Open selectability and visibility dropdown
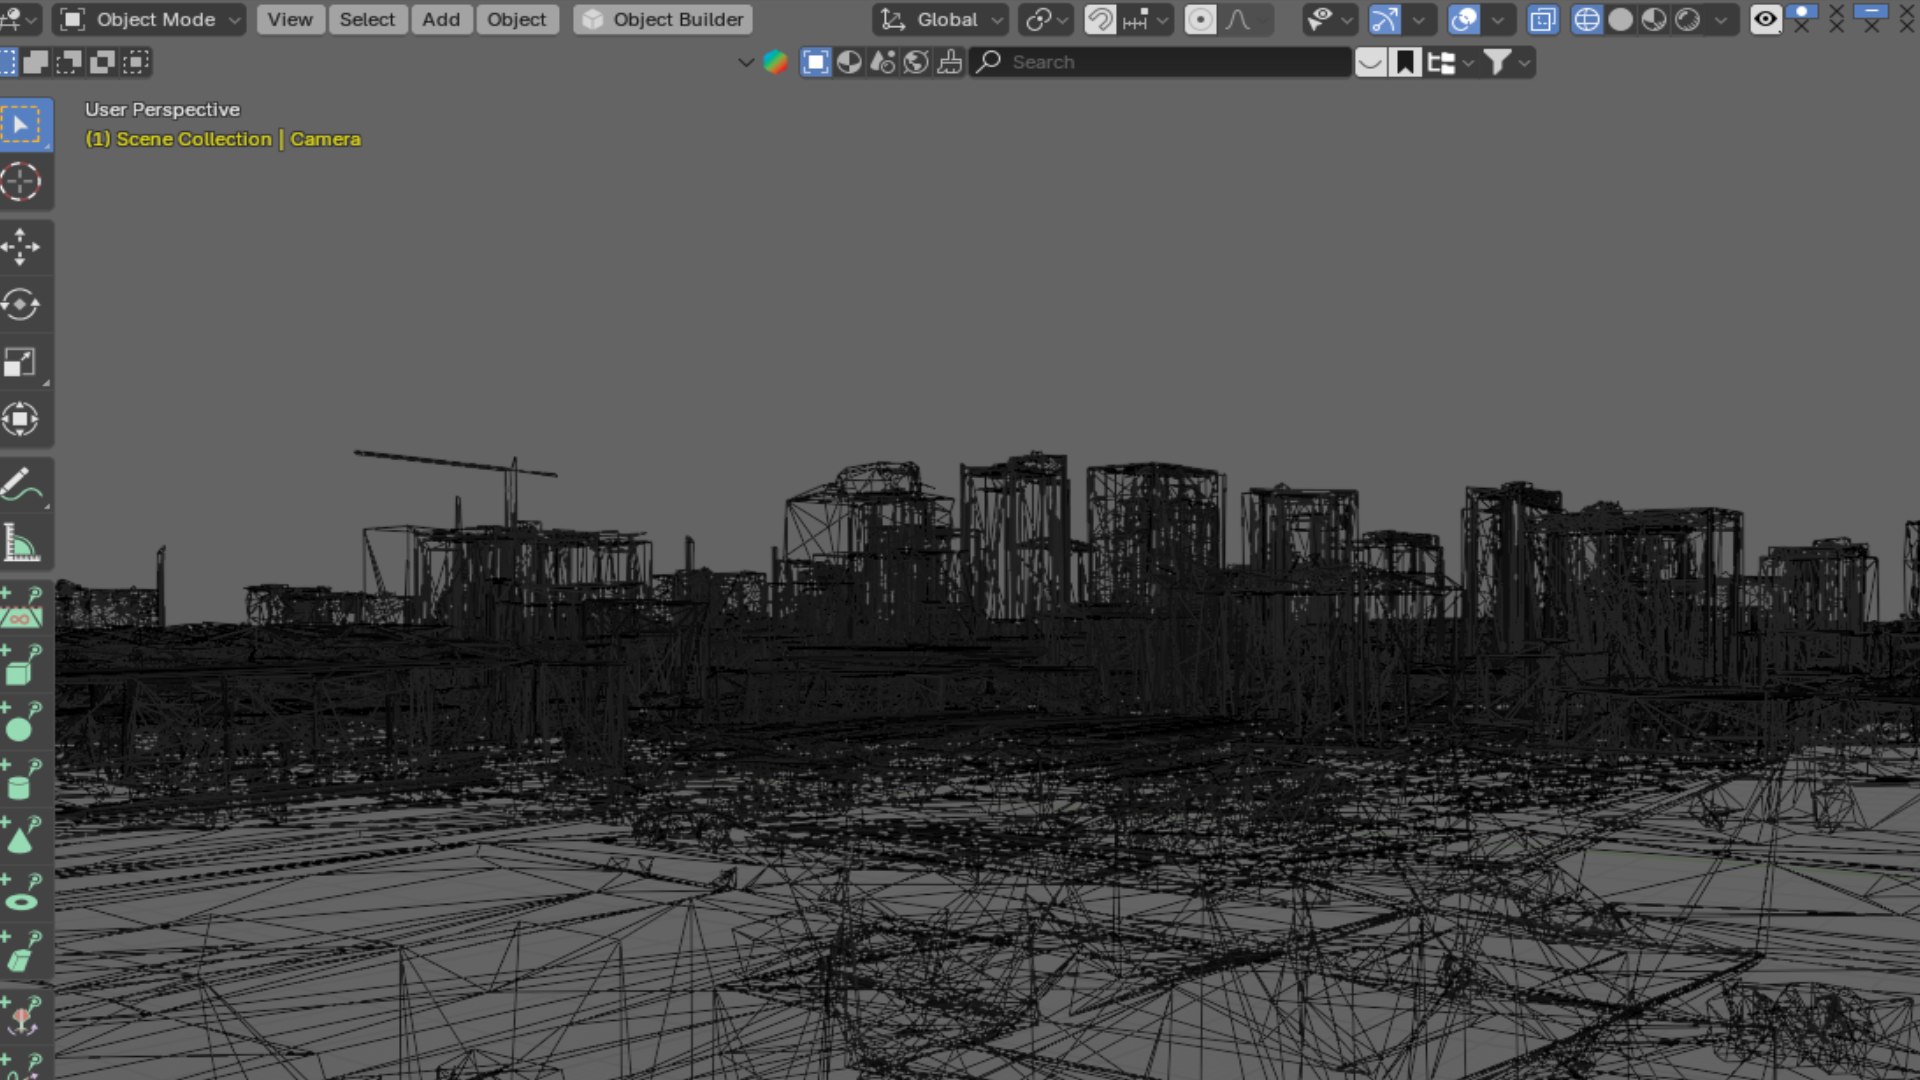This screenshot has width=1920, height=1080. coord(1330,19)
